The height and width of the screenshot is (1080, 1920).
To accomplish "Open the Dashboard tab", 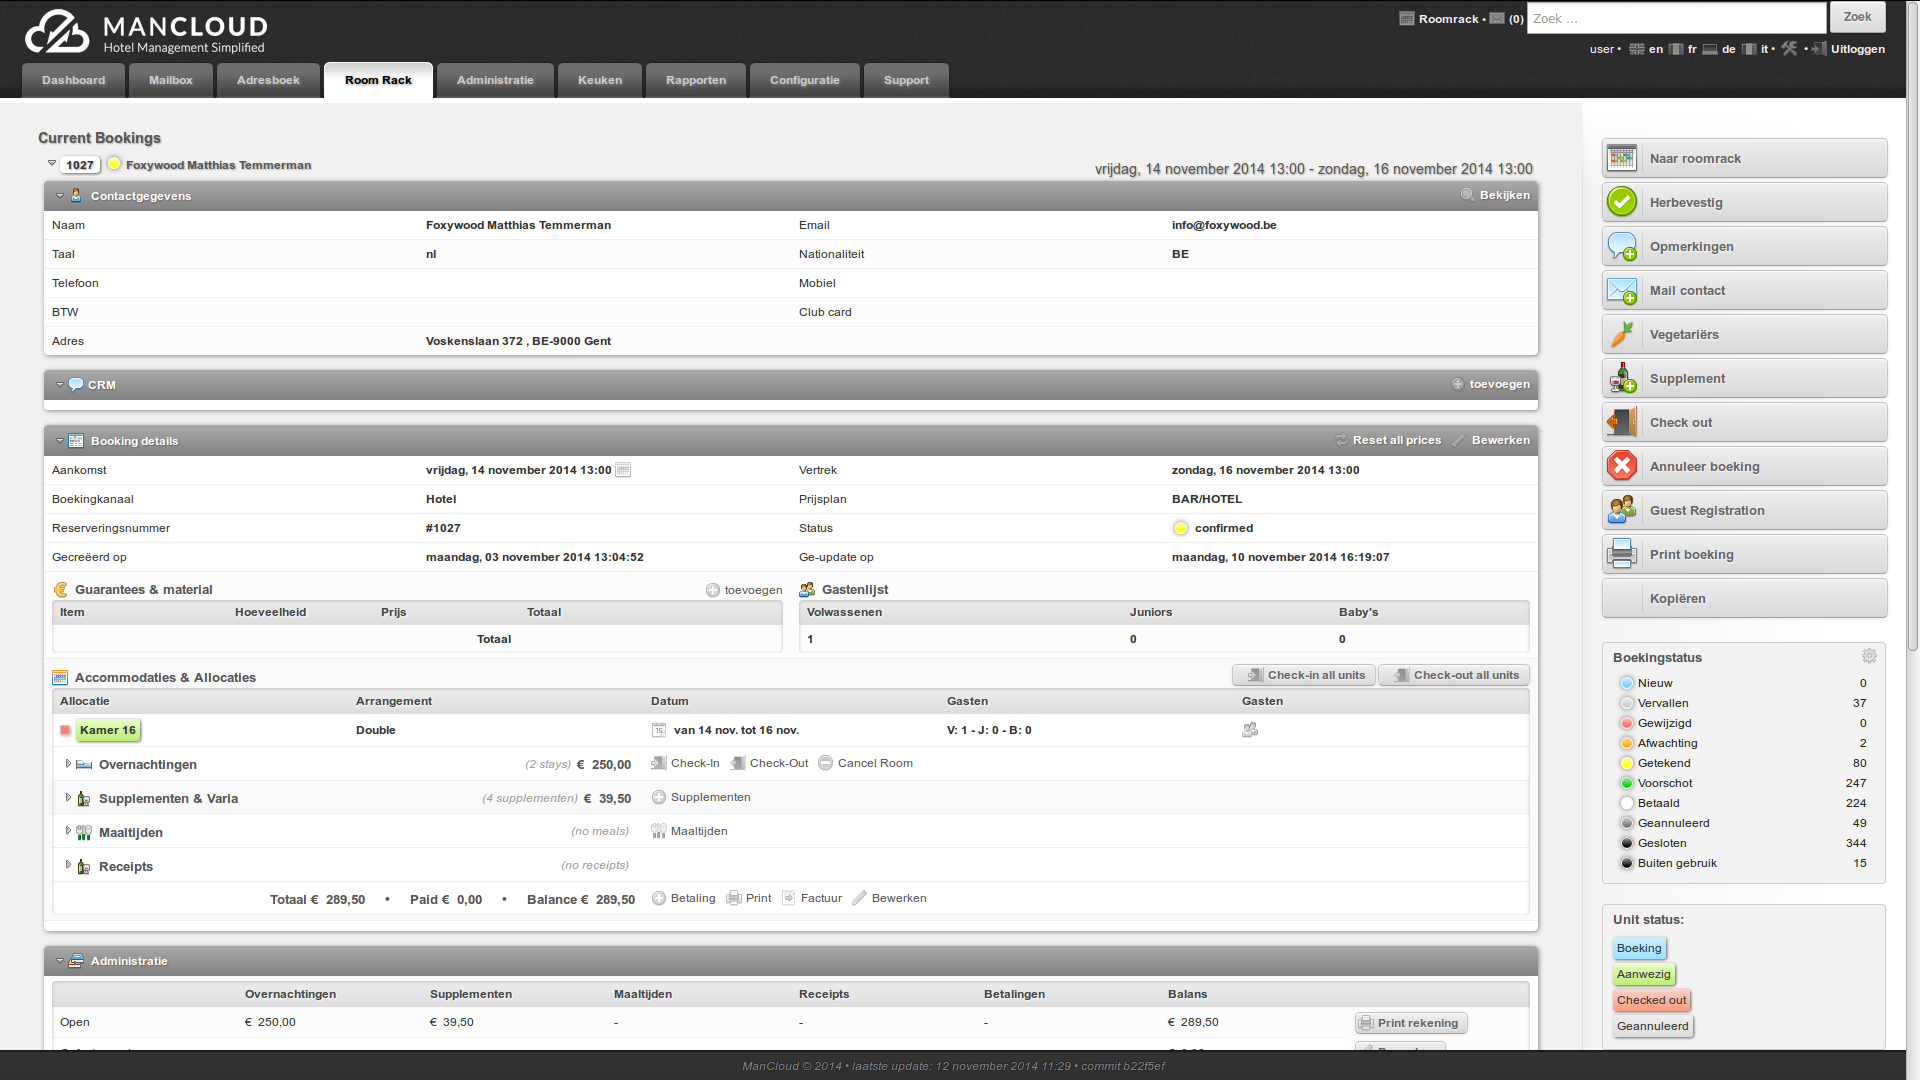I will (x=74, y=80).
